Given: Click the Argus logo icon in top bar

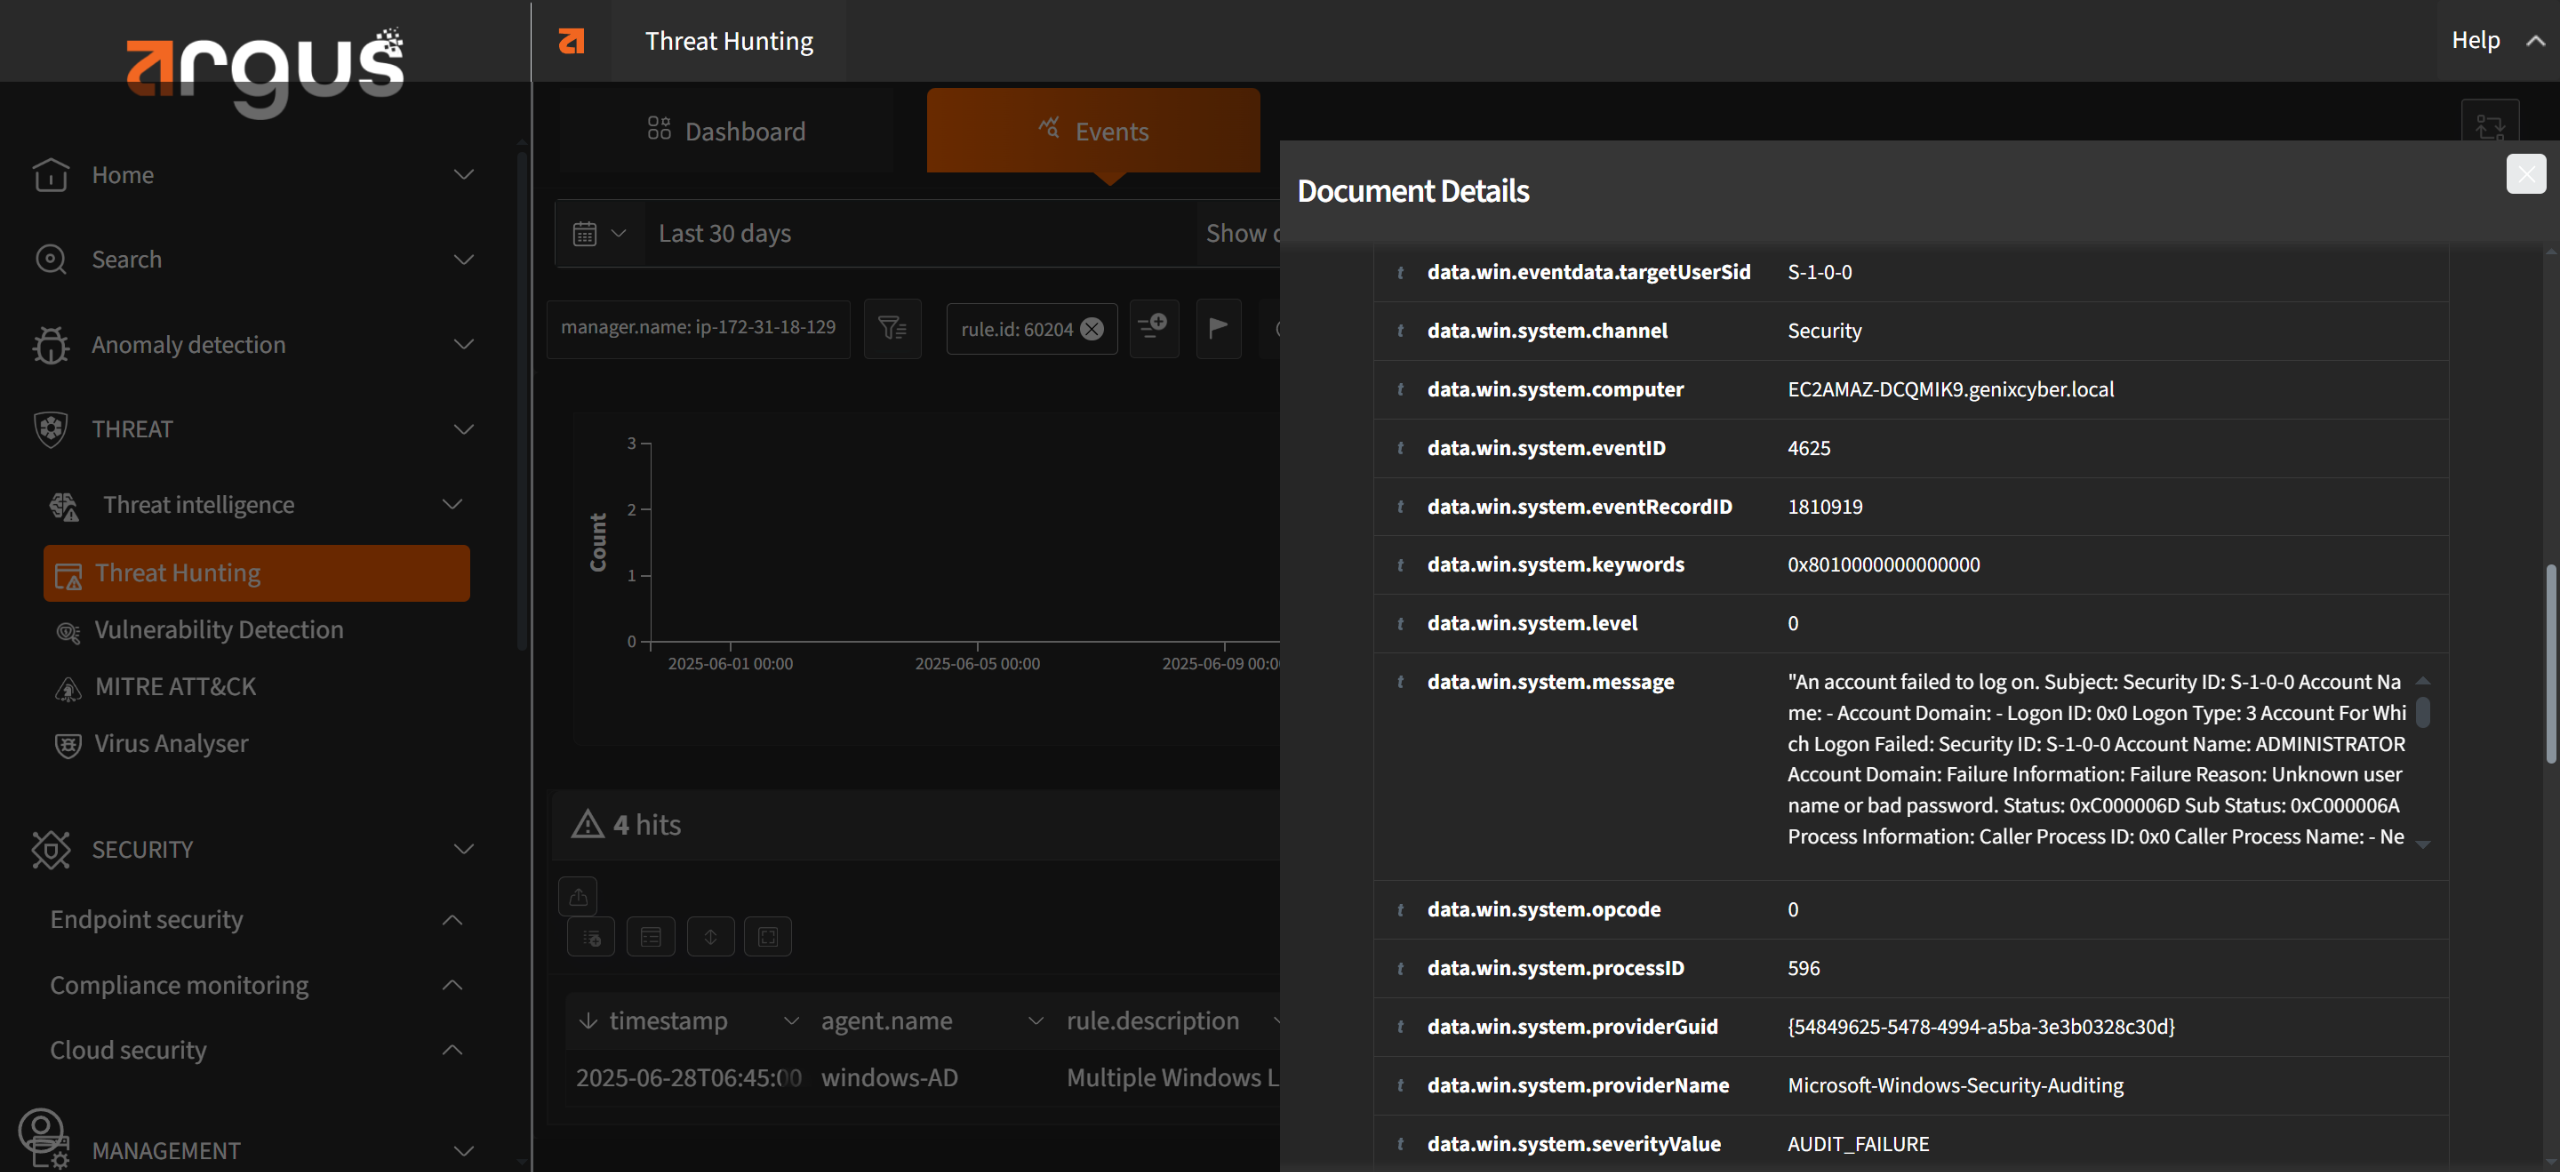Looking at the screenshot, I should tap(571, 41).
